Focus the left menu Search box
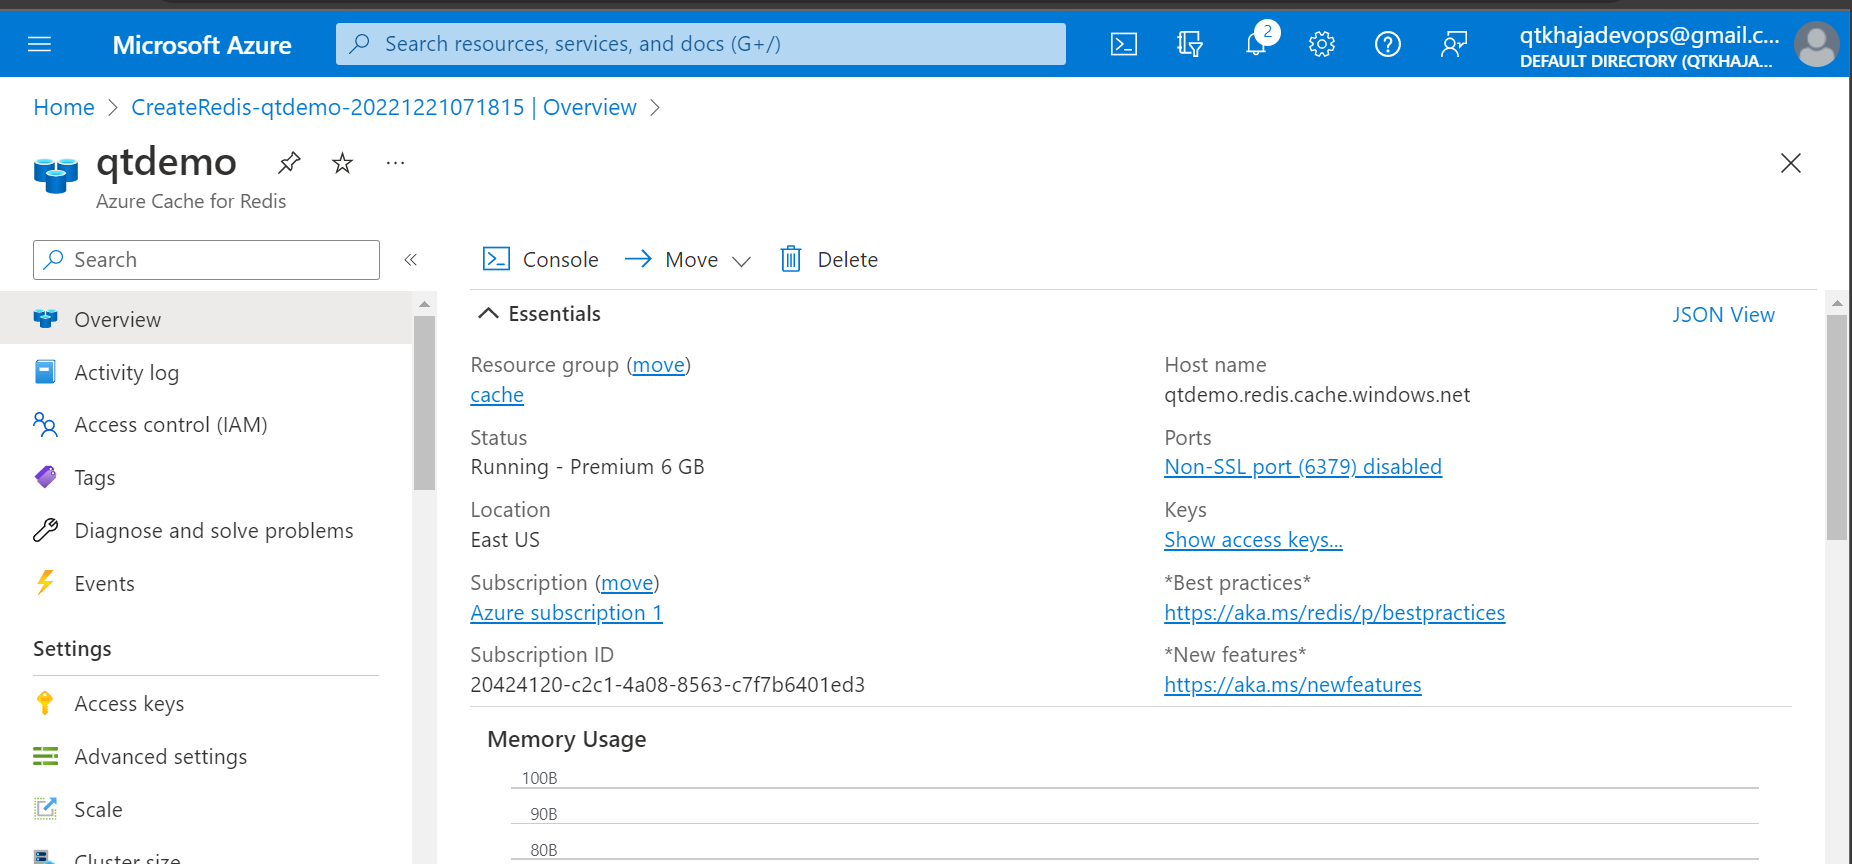Image resolution: width=1852 pixels, height=864 pixels. tap(206, 260)
